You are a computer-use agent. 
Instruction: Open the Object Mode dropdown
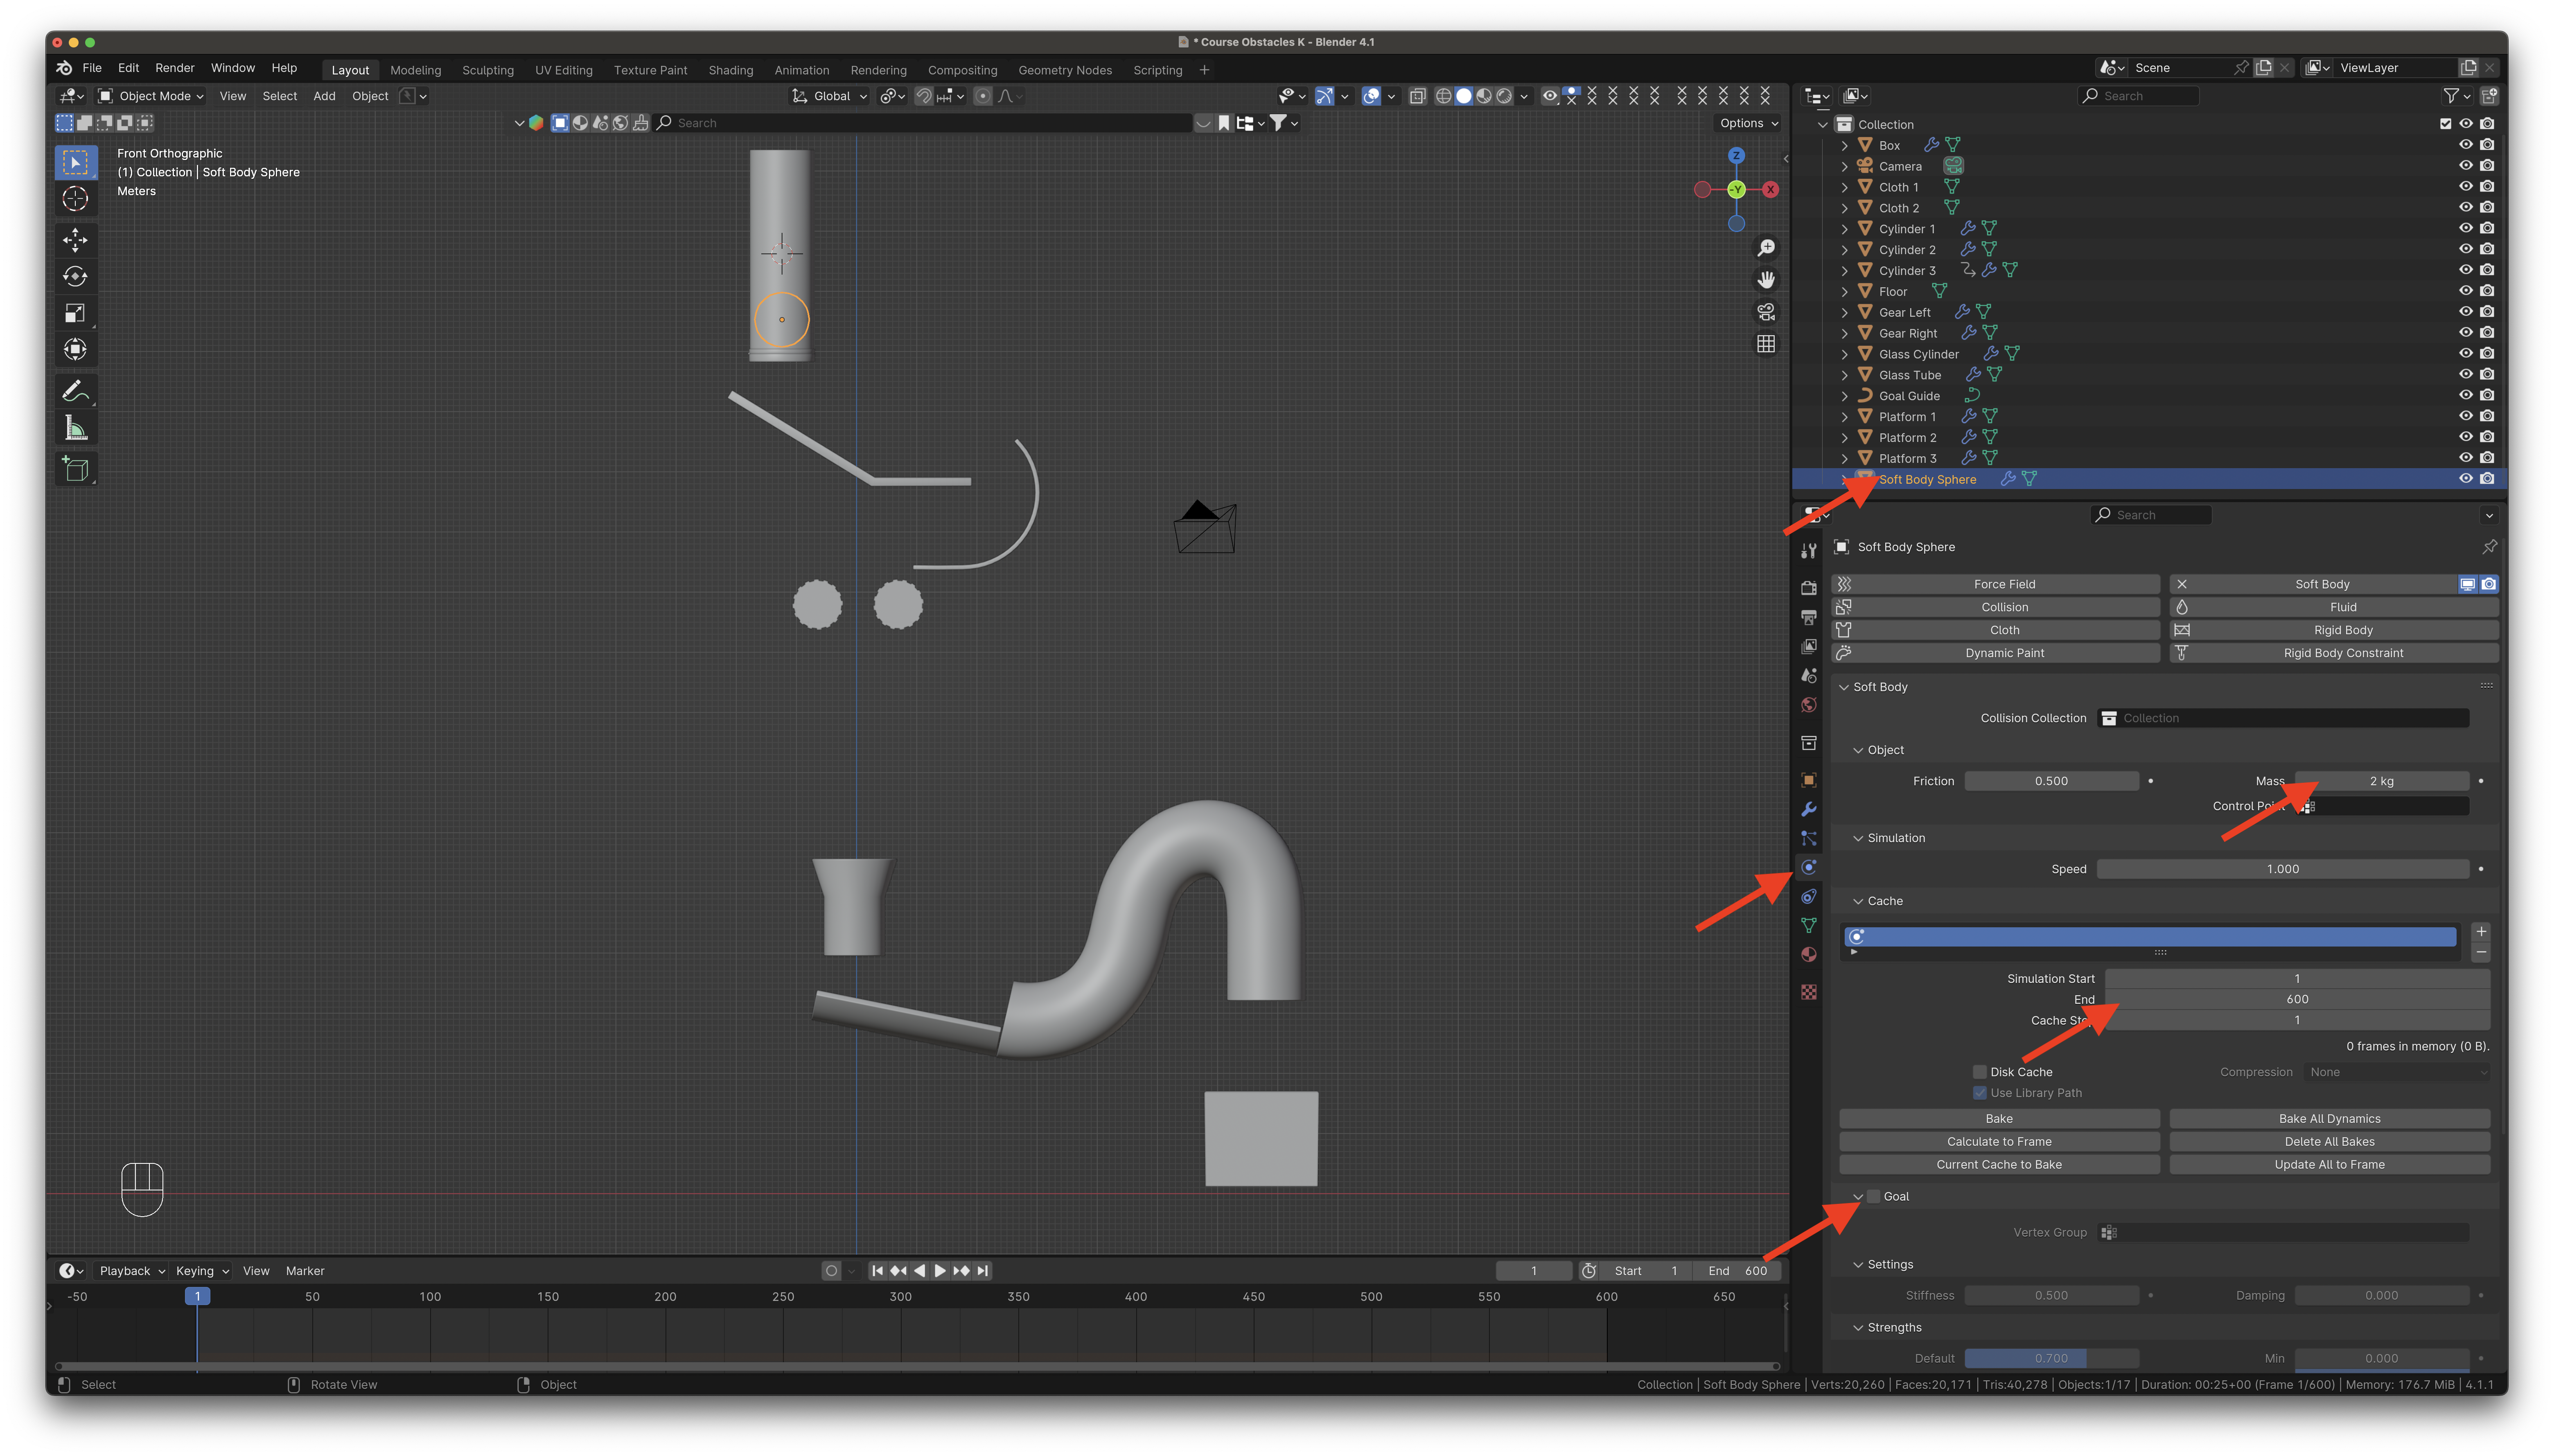point(151,96)
